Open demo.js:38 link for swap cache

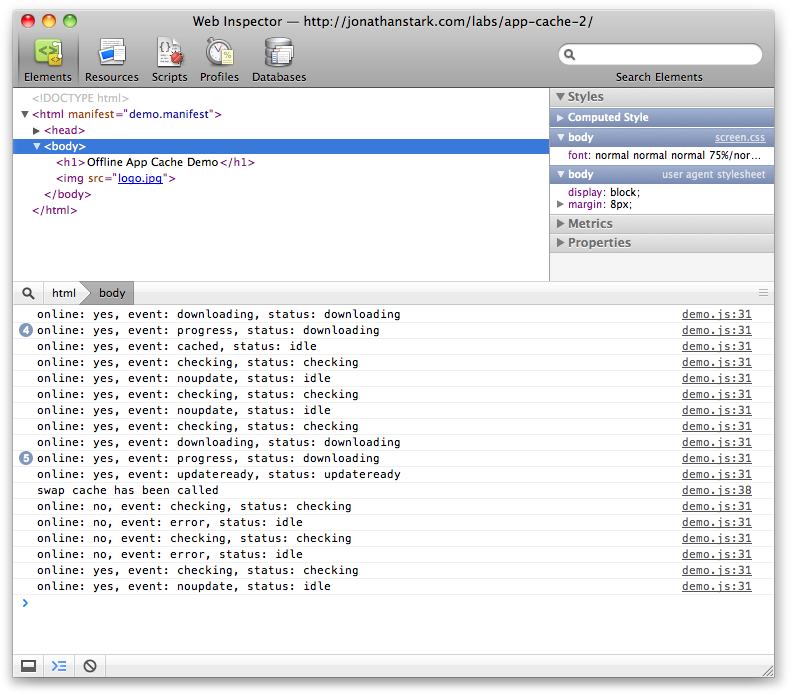716,491
